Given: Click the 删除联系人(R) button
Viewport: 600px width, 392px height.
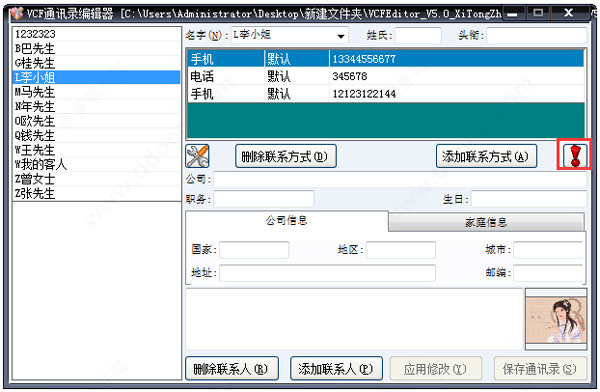Looking at the screenshot, I should 232,369.
